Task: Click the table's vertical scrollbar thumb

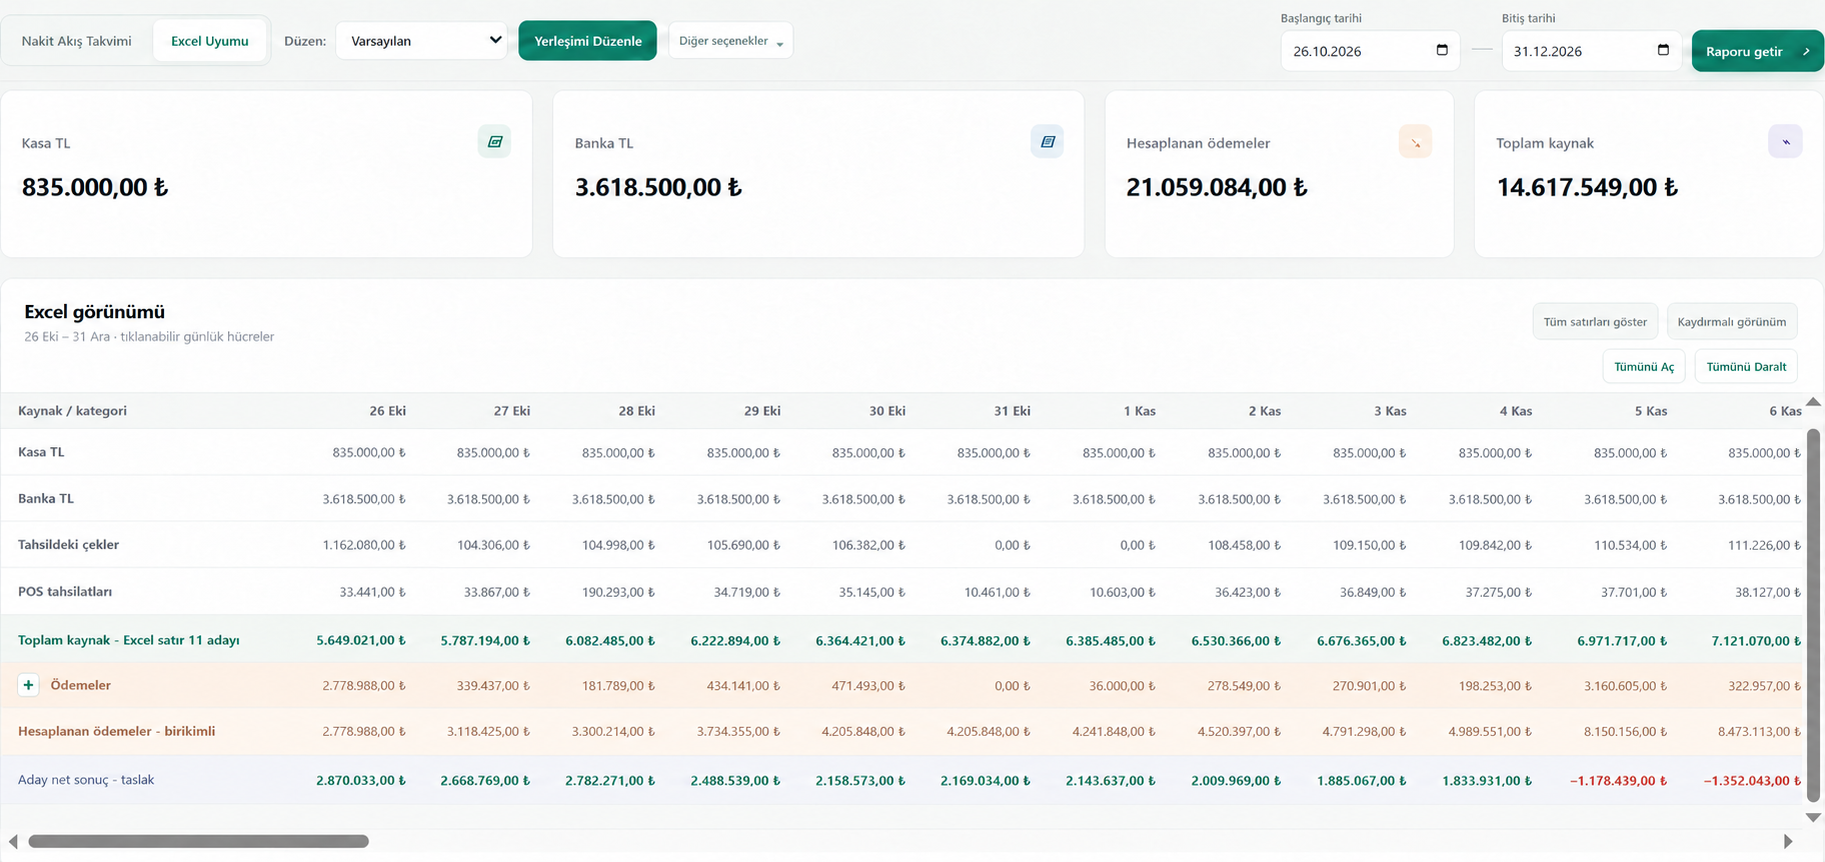Action: pyautogui.click(x=1813, y=615)
